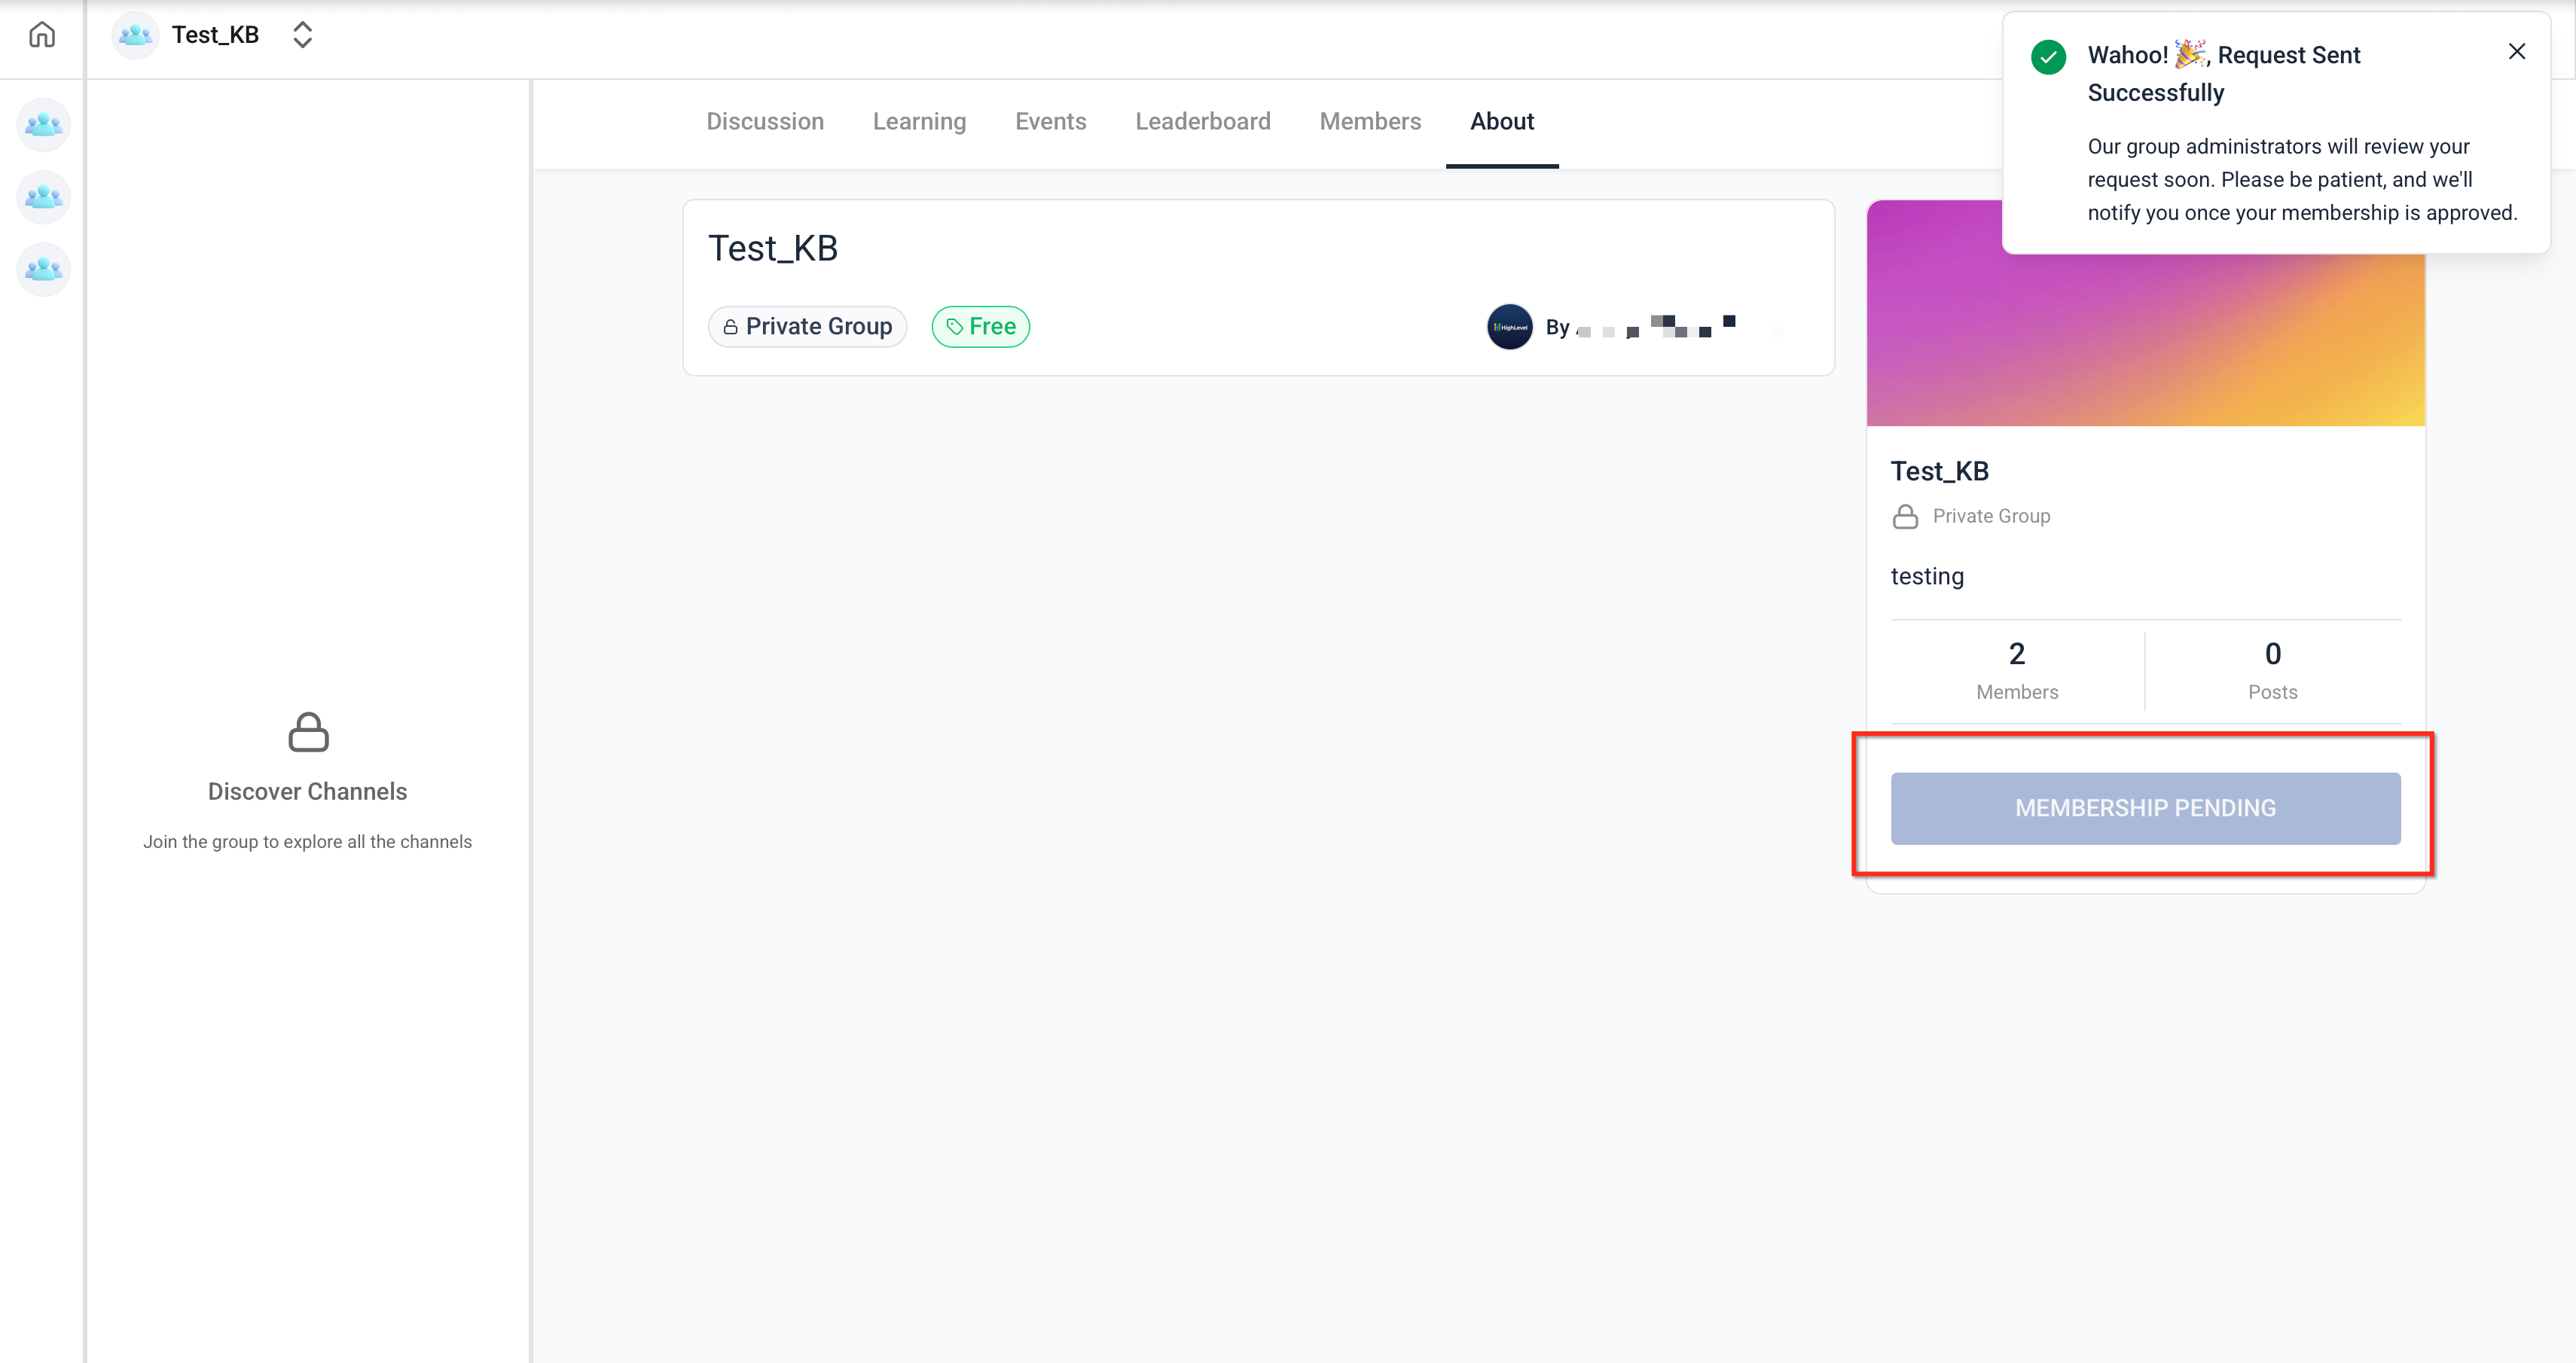This screenshot has height=1363, width=2576.
Task: Click the Private Group badge
Action: [807, 327]
